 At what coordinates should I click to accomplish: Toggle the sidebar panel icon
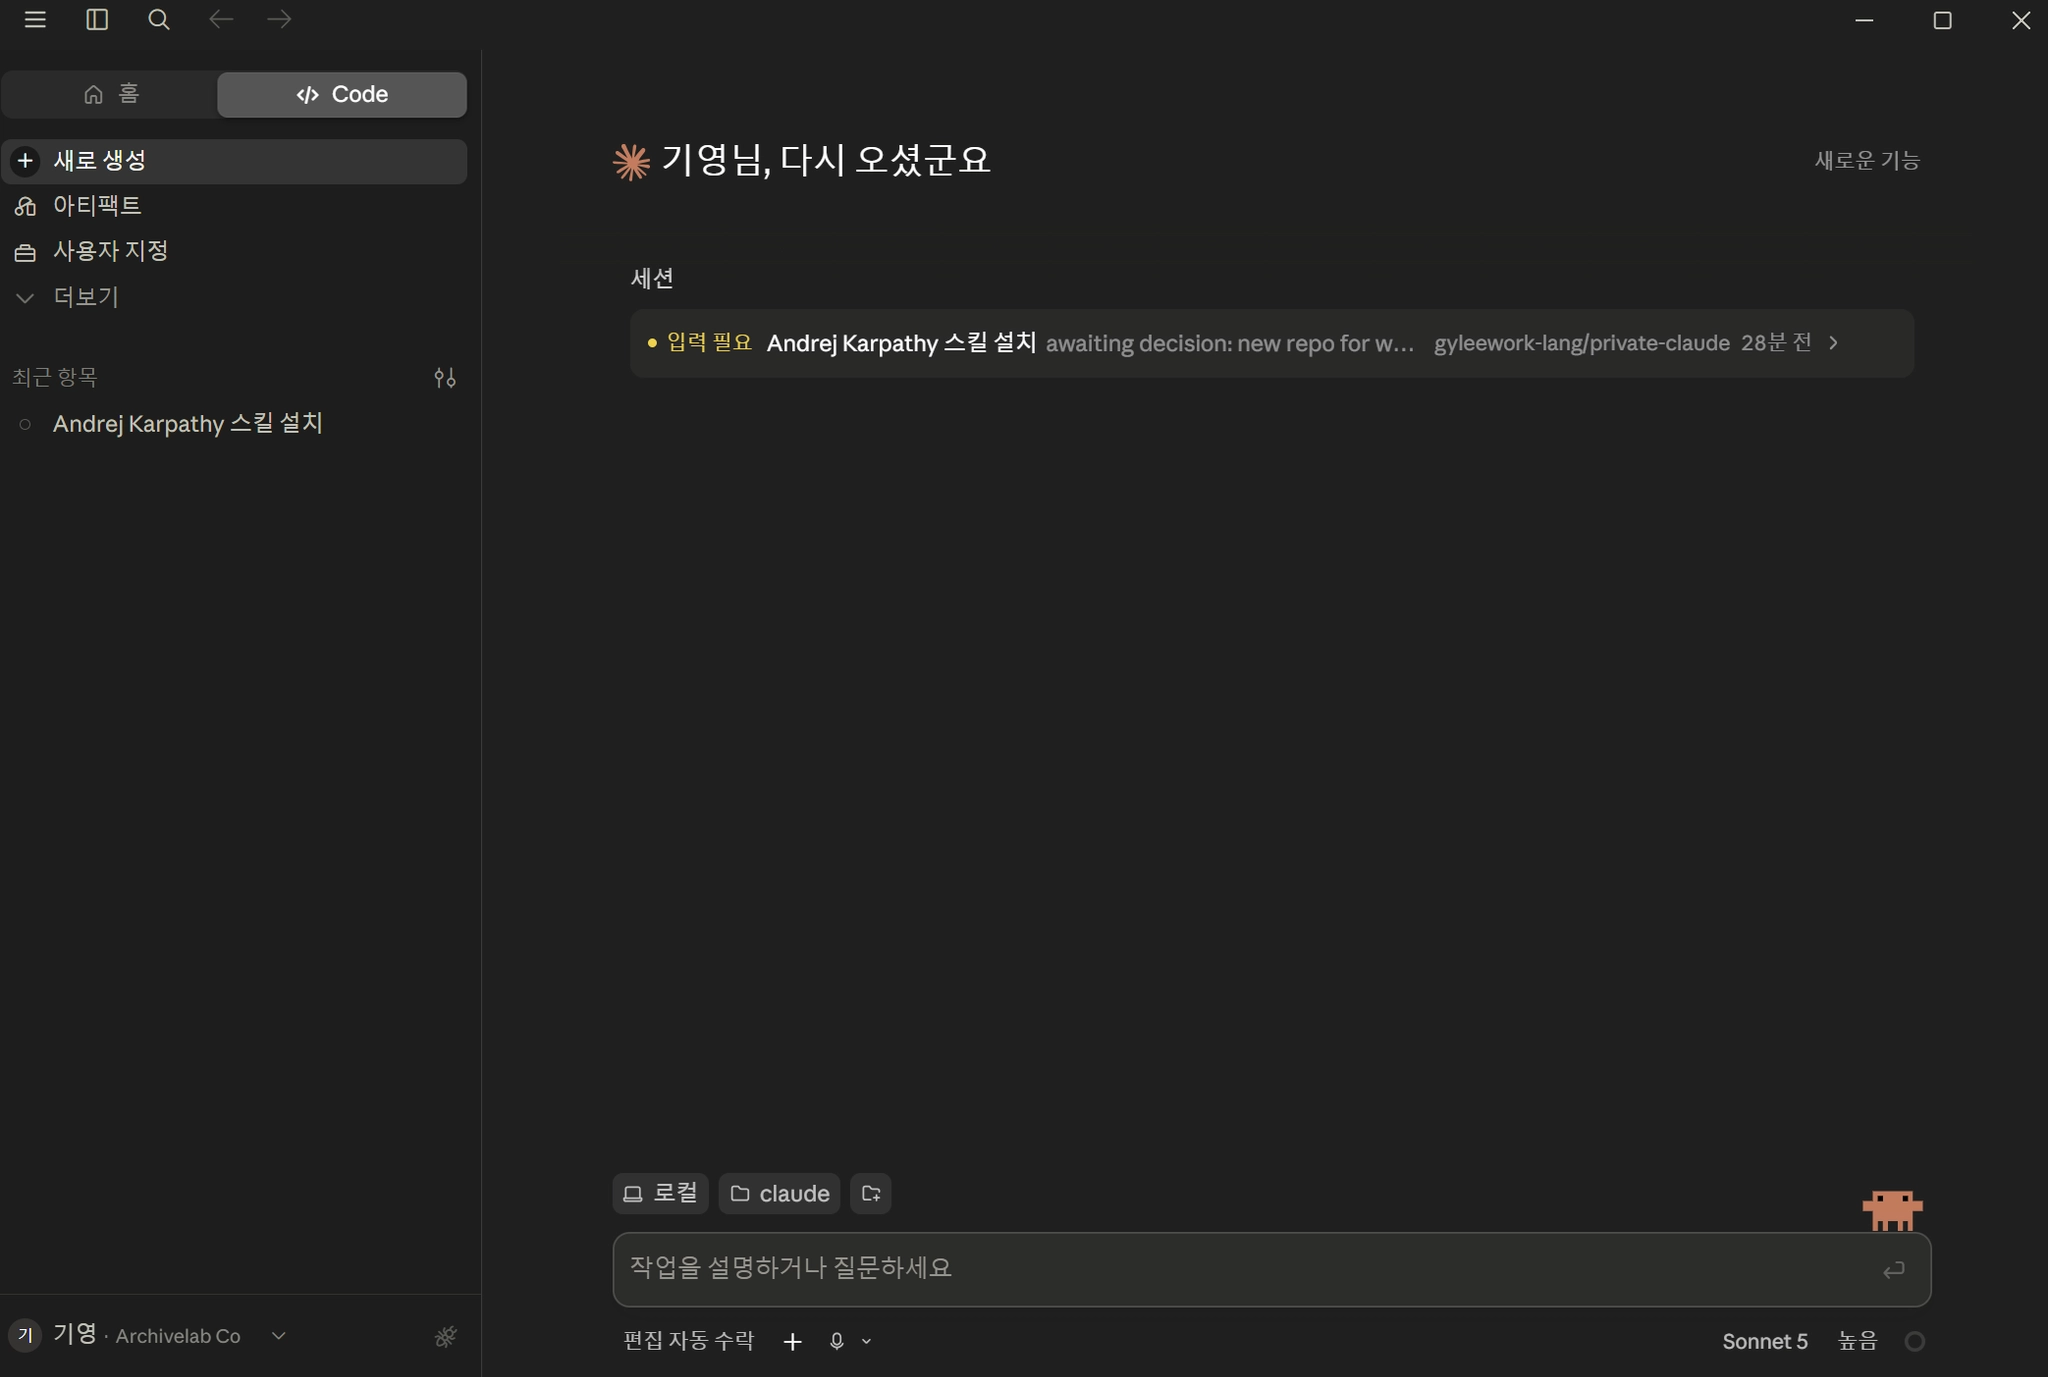pos(97,20)
